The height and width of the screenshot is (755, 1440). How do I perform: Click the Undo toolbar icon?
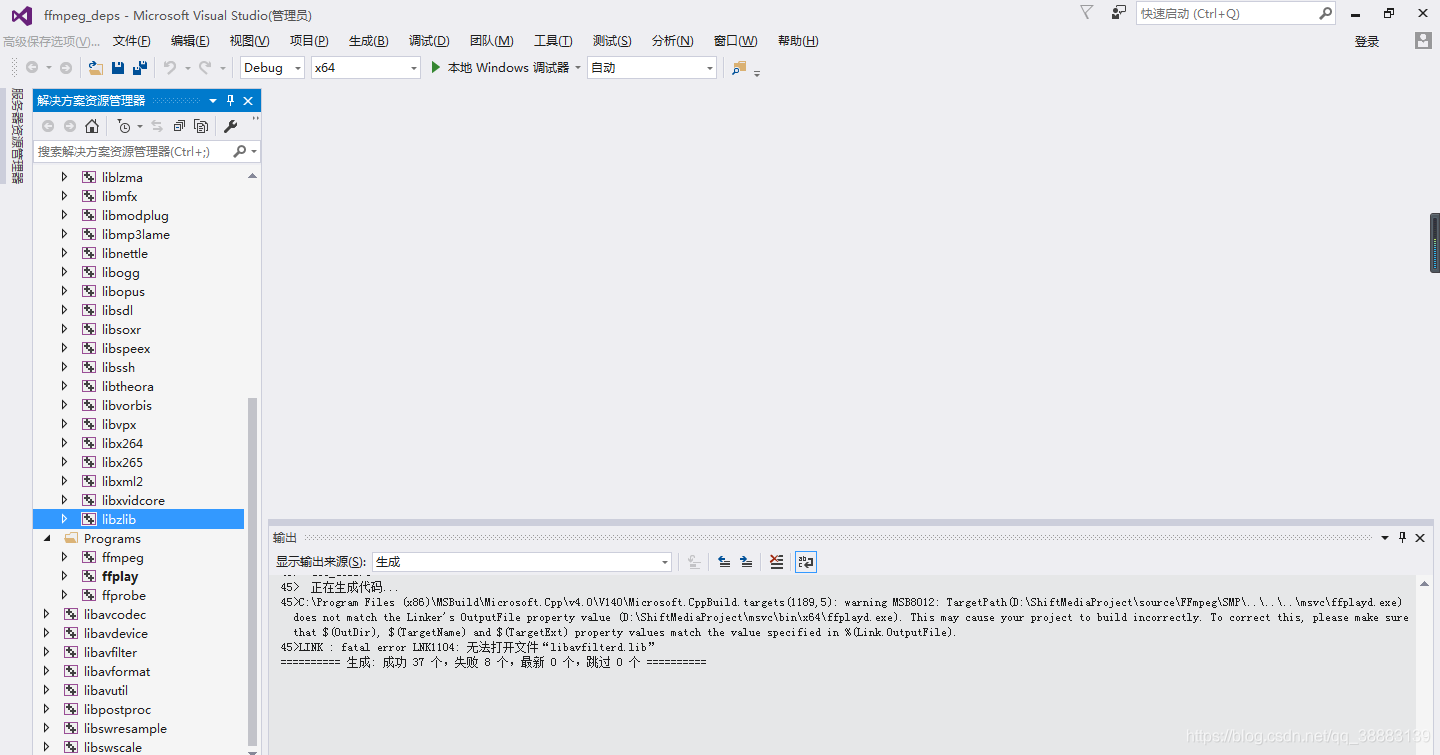pyautogui.click(x=170, y=68)
